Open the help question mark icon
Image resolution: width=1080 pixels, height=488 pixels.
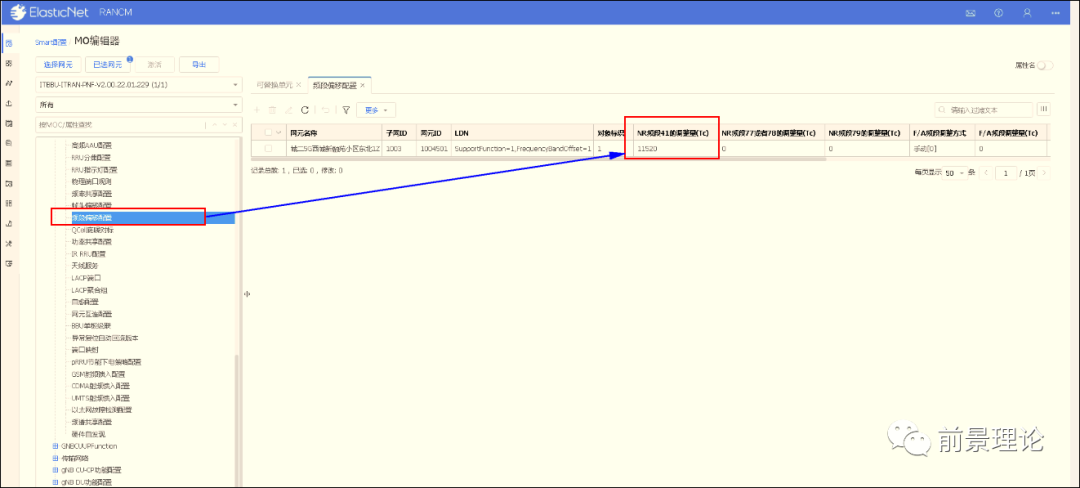click(x=998, y=13)
